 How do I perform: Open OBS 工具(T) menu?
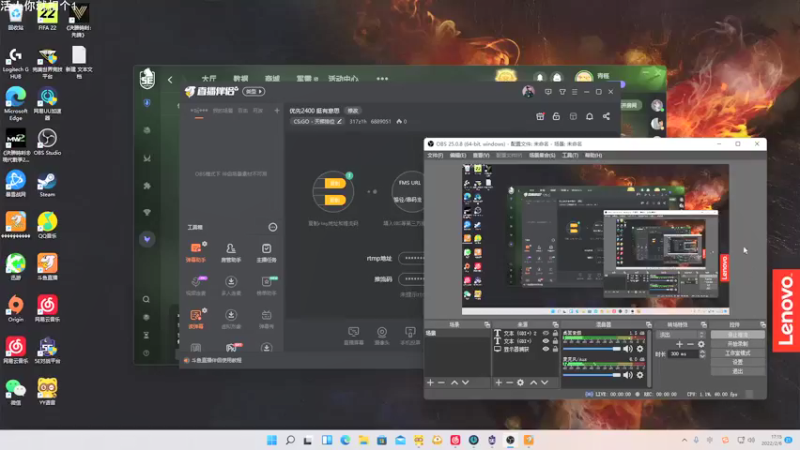tap(570, 155)
